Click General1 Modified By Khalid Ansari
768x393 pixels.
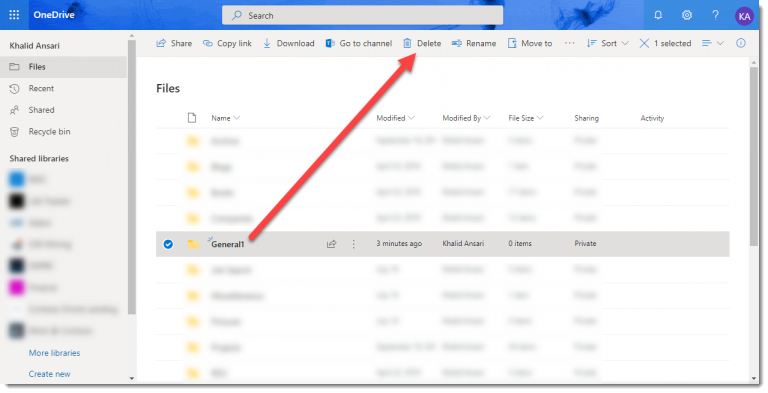click(463, 244)
